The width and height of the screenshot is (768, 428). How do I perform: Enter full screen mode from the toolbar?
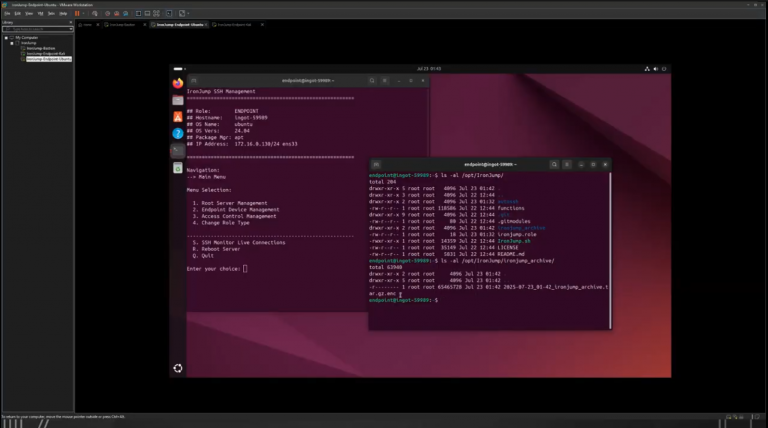(x=156, y=13)
